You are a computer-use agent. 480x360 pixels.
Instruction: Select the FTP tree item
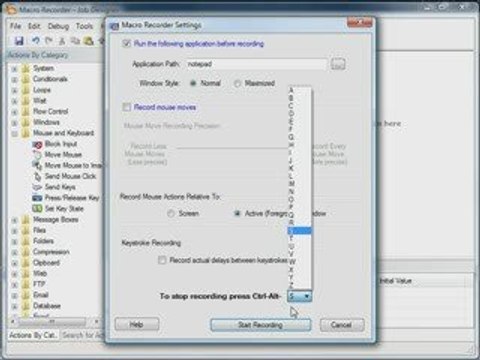39,284
